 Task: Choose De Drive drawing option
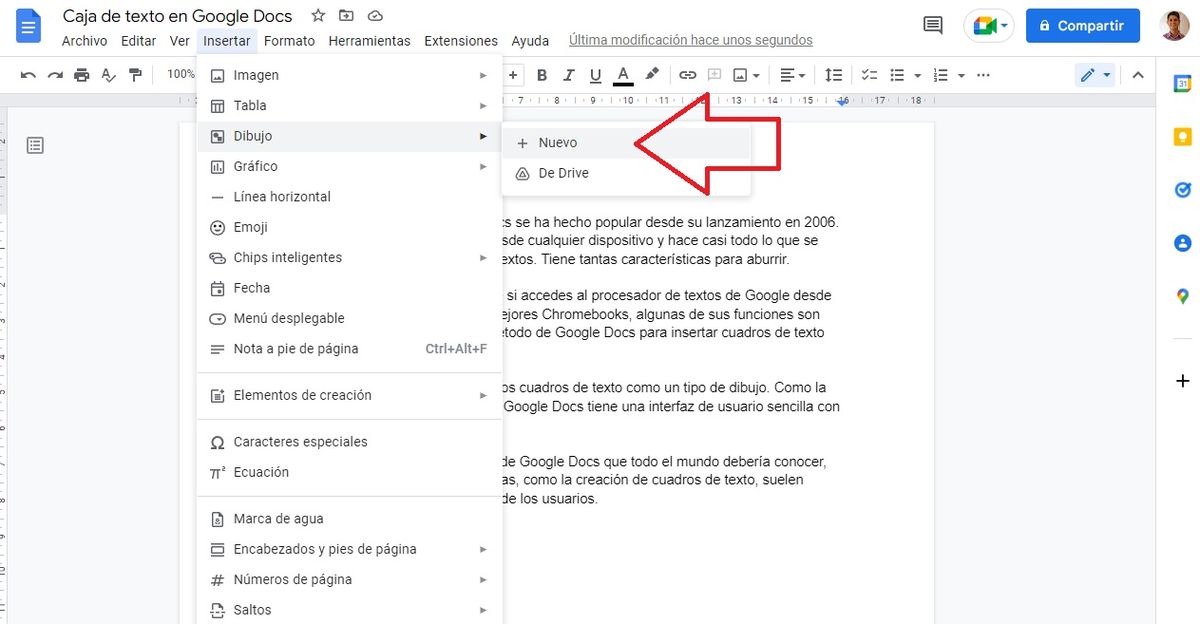626,173
